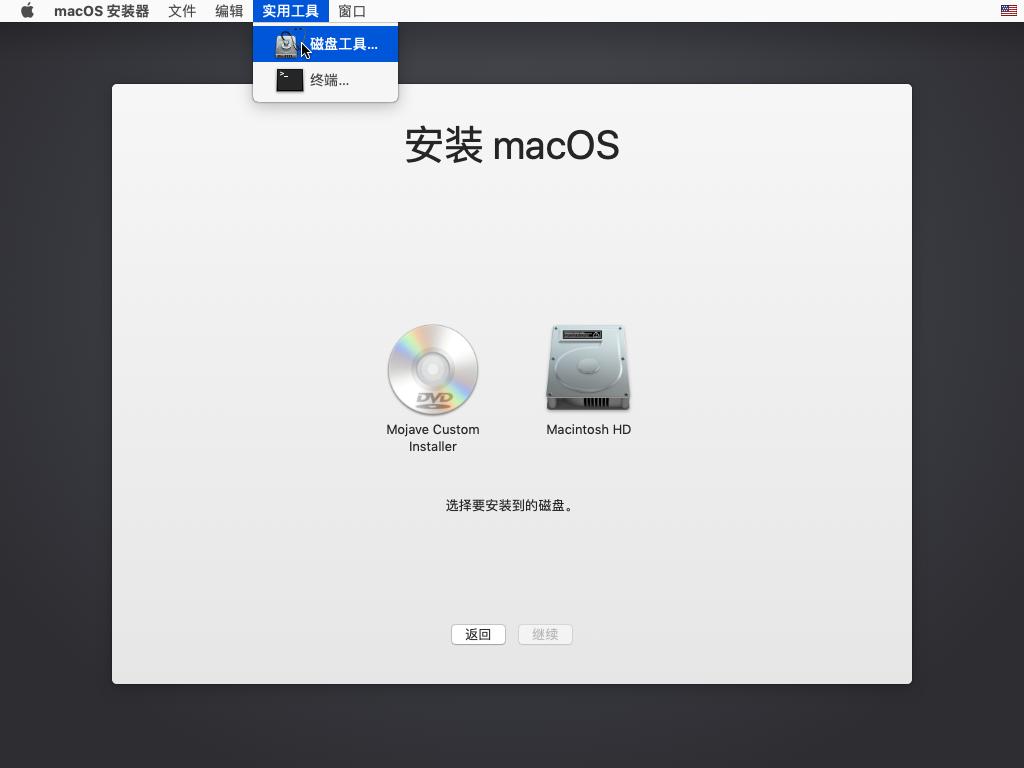Screen dimensions: 1024x768
Task: Select the Macintosh HD disk icon
Action: (587, 367)
